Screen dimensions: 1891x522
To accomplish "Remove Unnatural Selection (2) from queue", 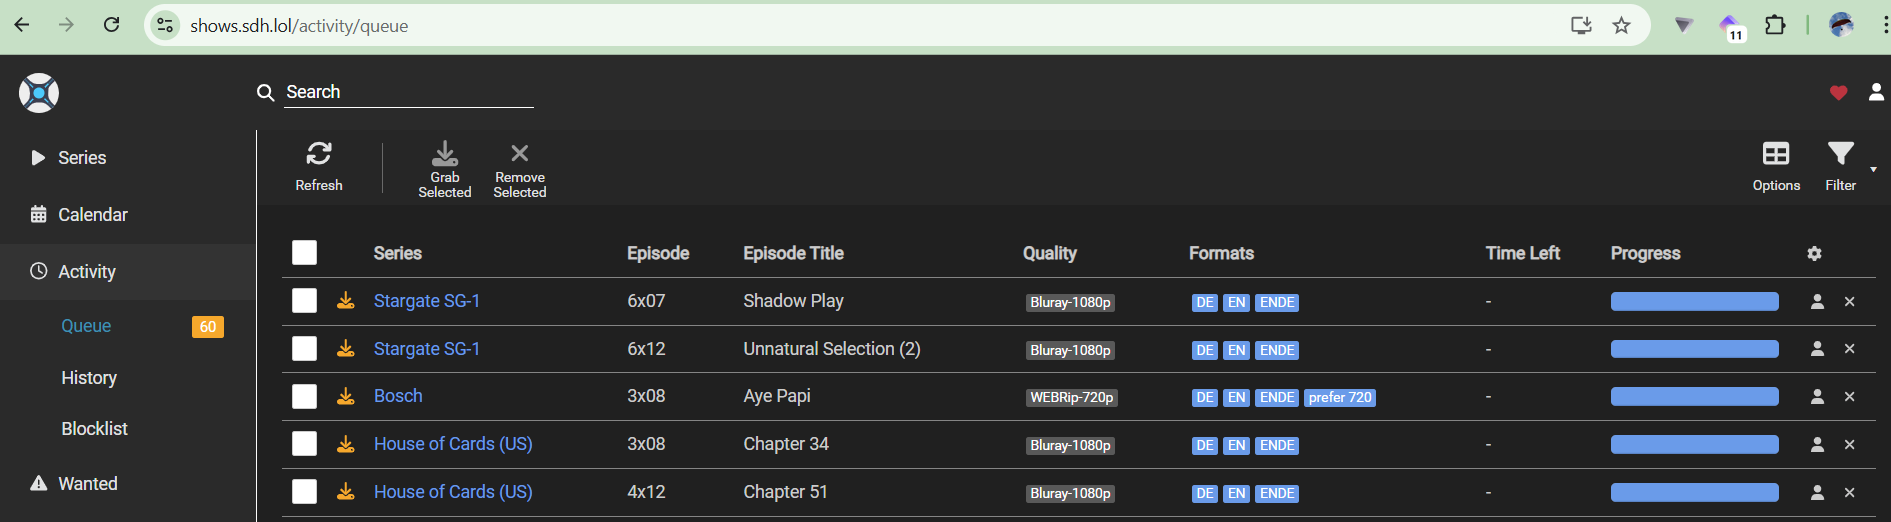I will (1849, 349).
